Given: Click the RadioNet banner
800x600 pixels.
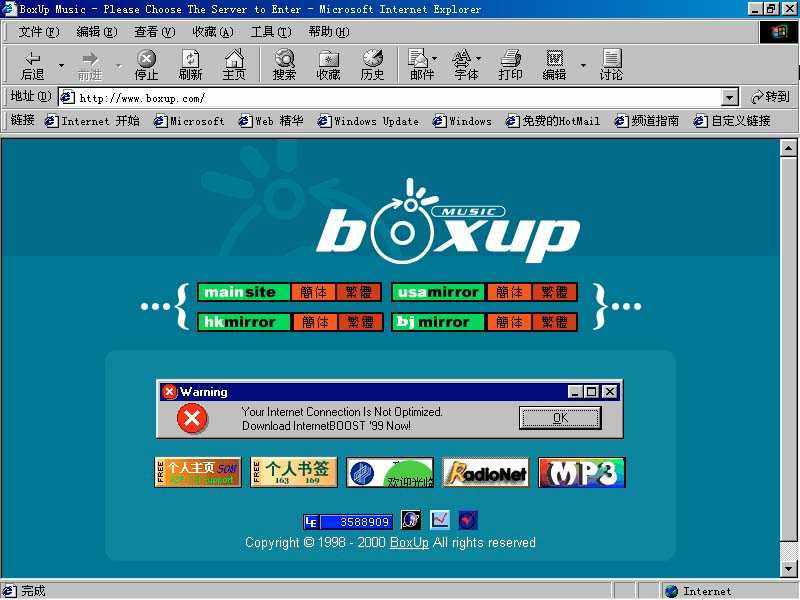Looking at the screenshot, I should (486, 472).
